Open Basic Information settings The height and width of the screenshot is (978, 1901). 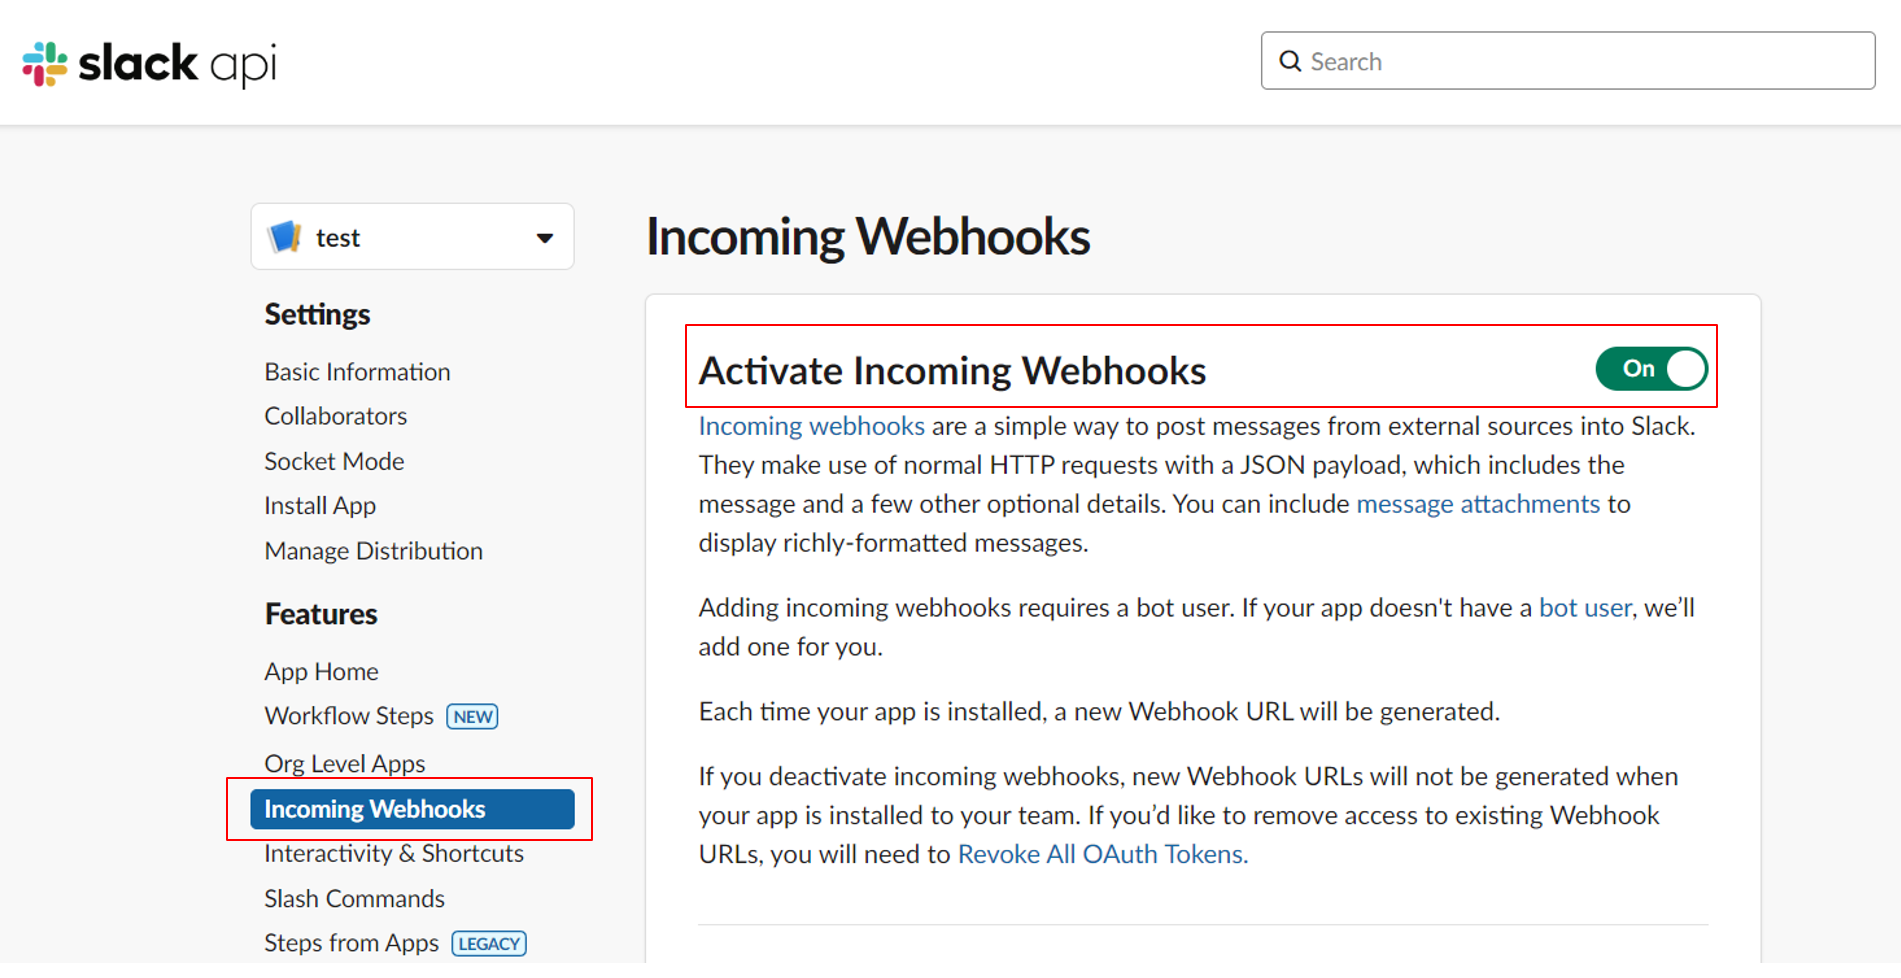click(357, 372)
